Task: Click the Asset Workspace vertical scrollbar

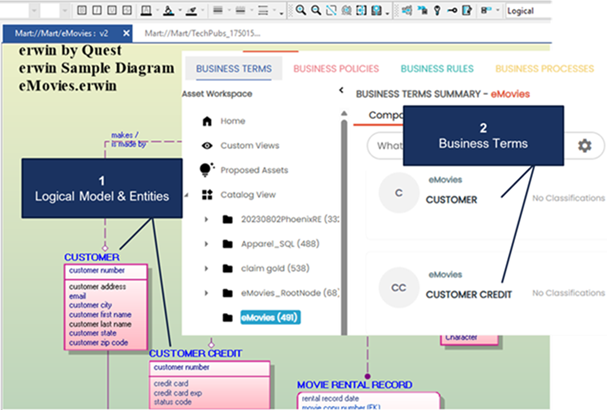Action: [344, 225]
